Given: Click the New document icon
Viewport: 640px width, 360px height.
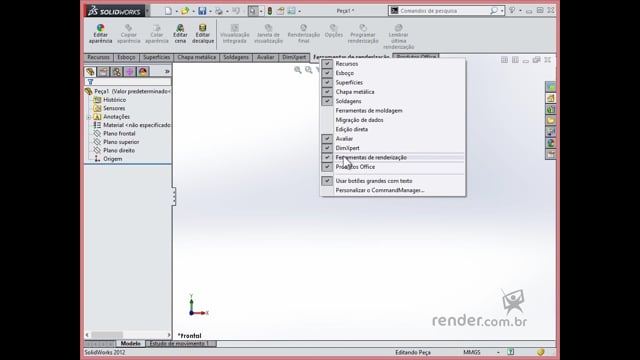Looking at the screenshot, I should [x=168, y=11].
